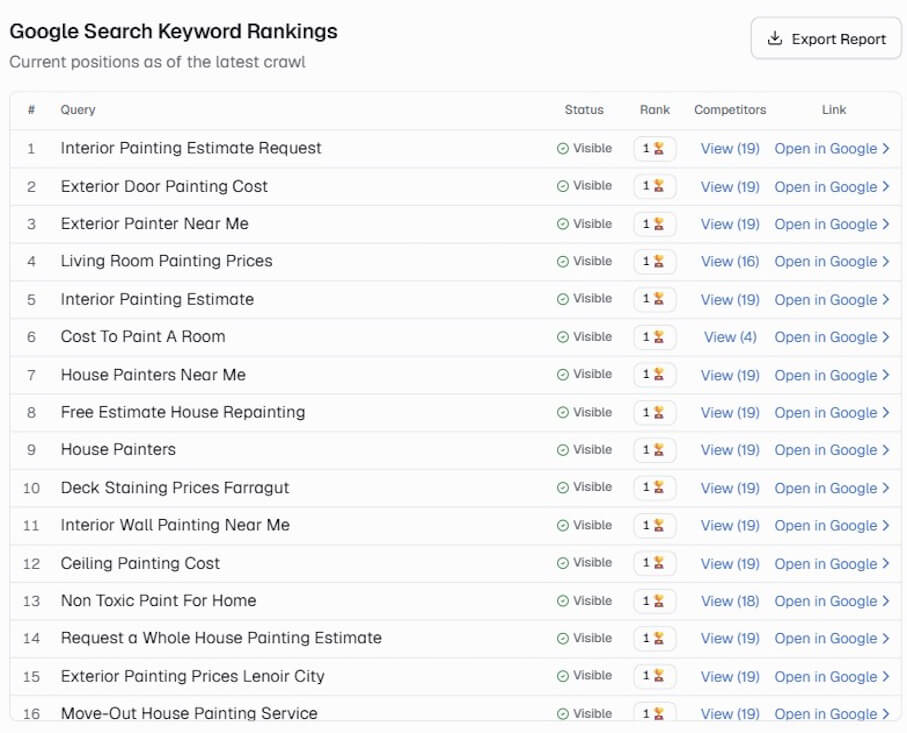The height and width of the screenshot is (733, 907).
Task: Click the Google Search Keyword Rankings heading
Action: tap(174, 31)
